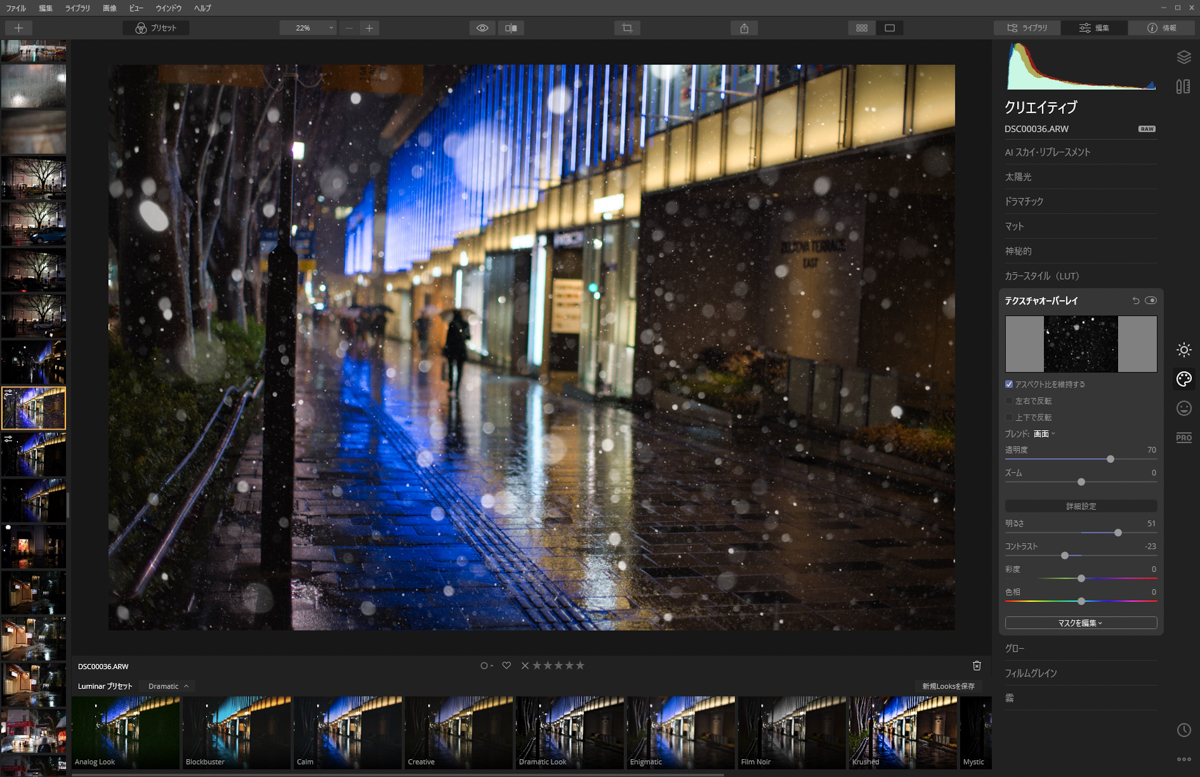Apply the Blockbuster preset
1200x777 pixels.
click(236, 733)
